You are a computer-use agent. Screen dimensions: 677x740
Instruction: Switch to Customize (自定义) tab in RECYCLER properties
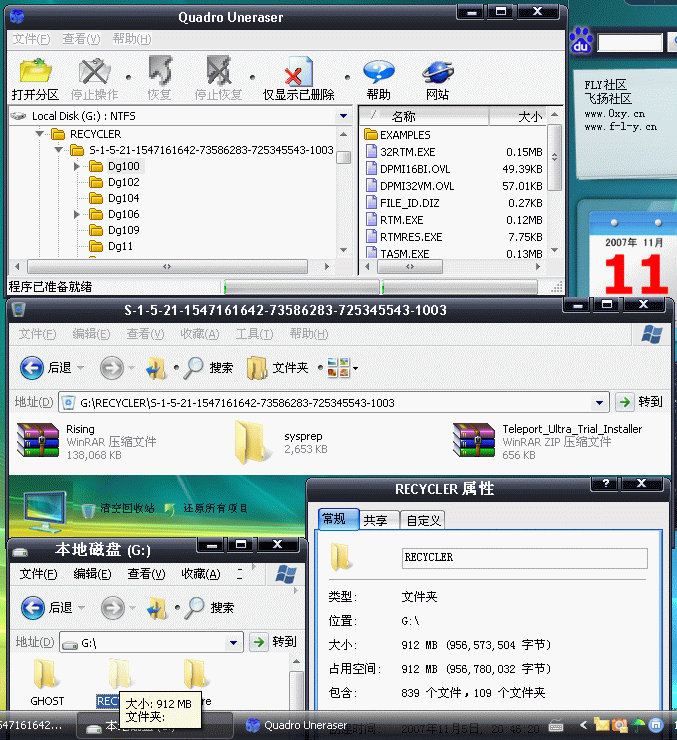tap(423, 520)
